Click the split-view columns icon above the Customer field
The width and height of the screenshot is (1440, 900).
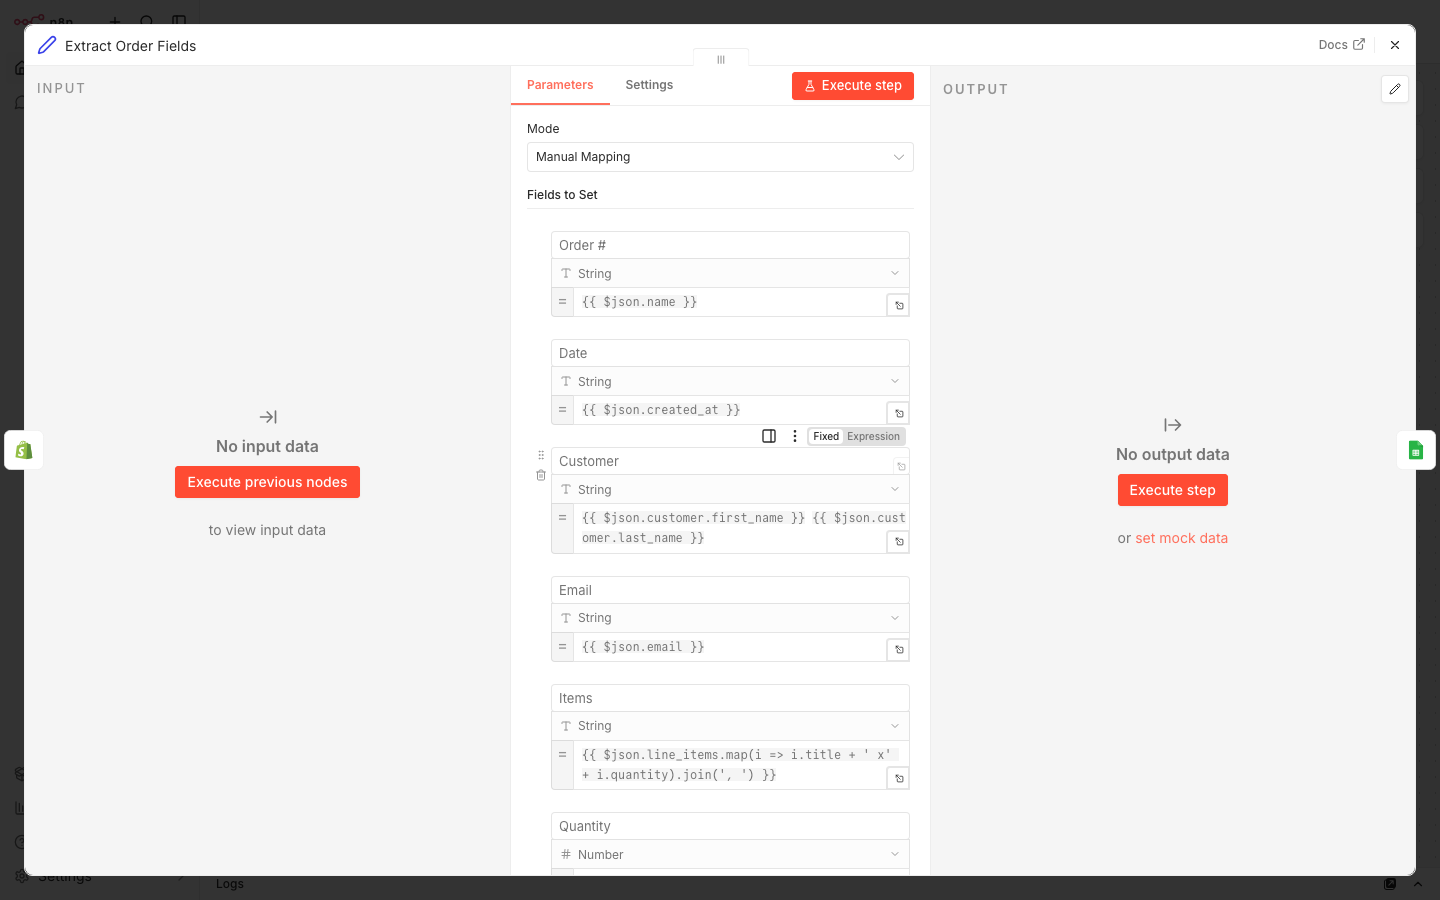click(x=769, y=436)
